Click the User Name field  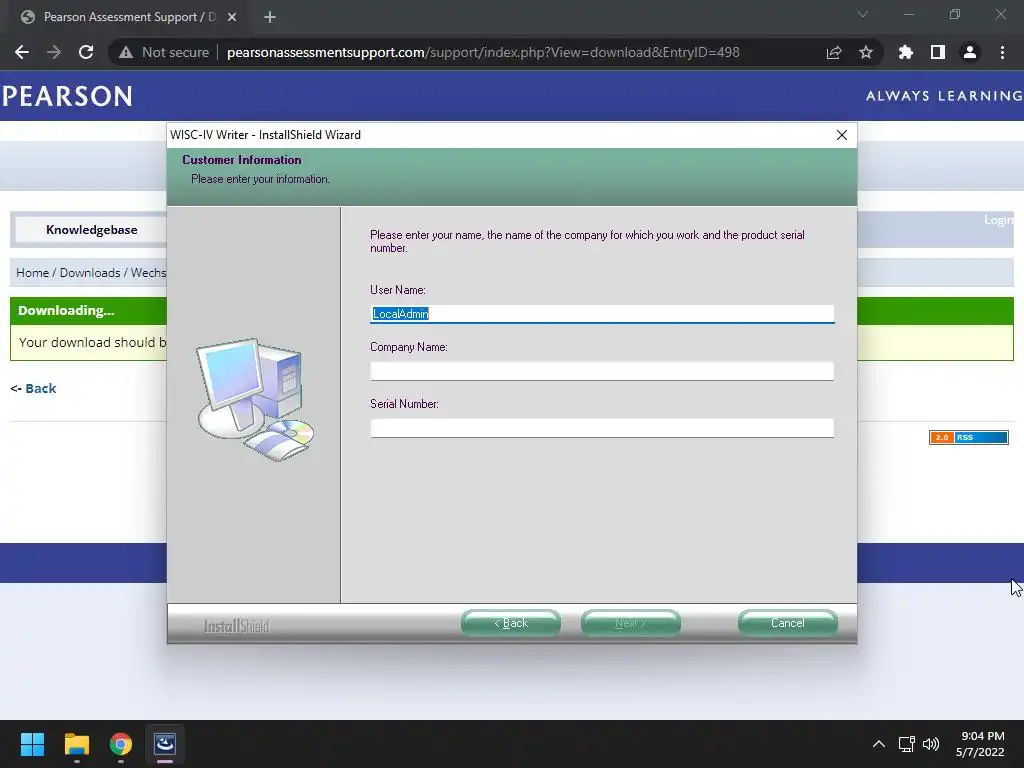[x=602, y=314]
